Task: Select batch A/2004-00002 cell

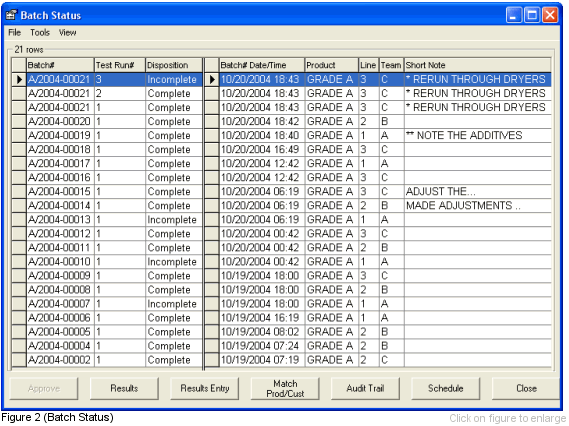Action: (60, 360)
